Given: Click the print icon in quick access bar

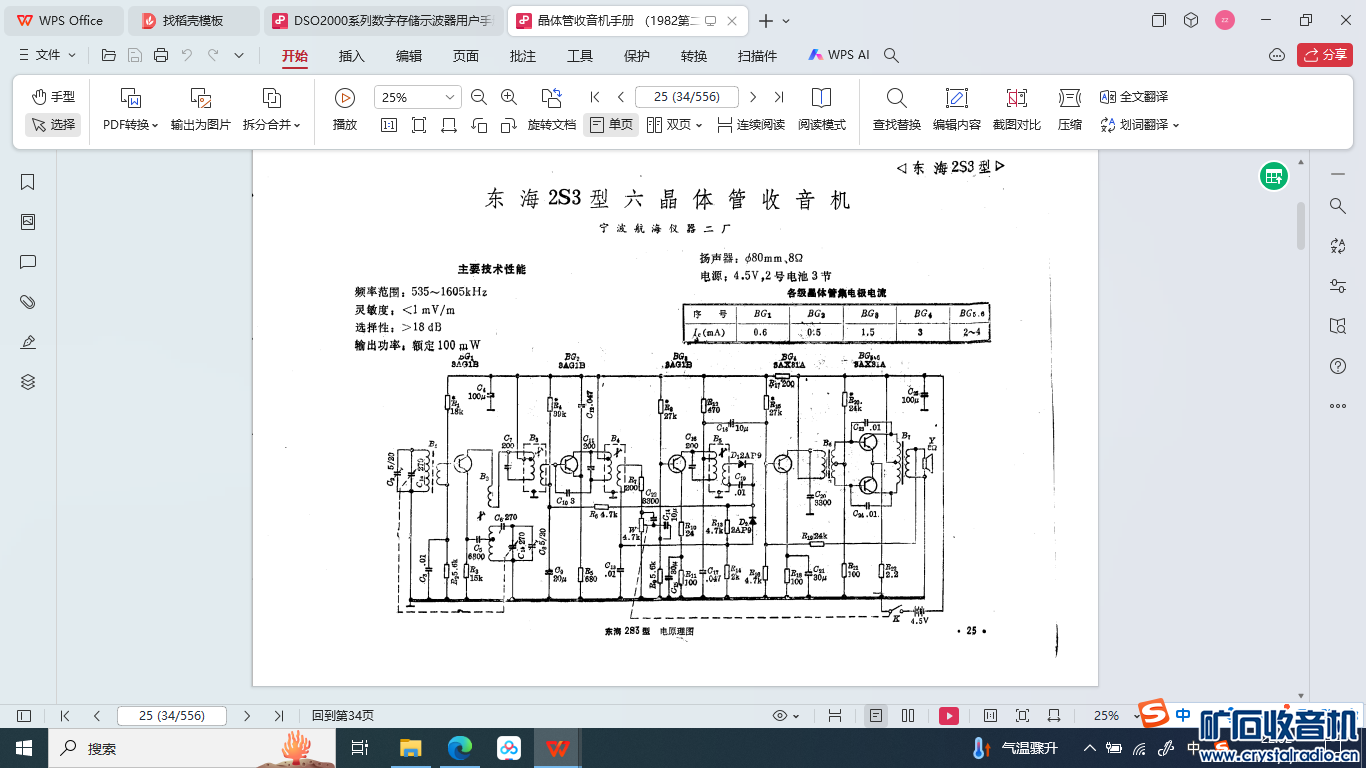Looking at the screenshot, I should [161, 56].
